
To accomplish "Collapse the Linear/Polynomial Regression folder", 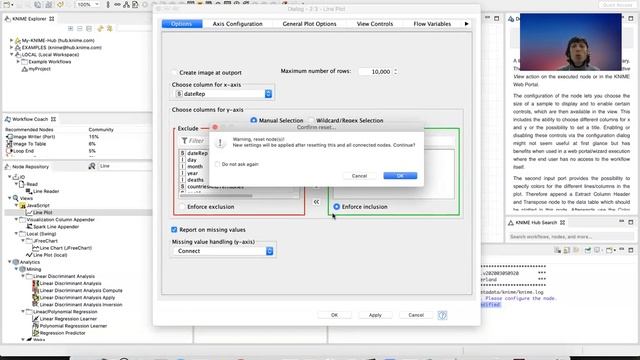I will (23, 311).
